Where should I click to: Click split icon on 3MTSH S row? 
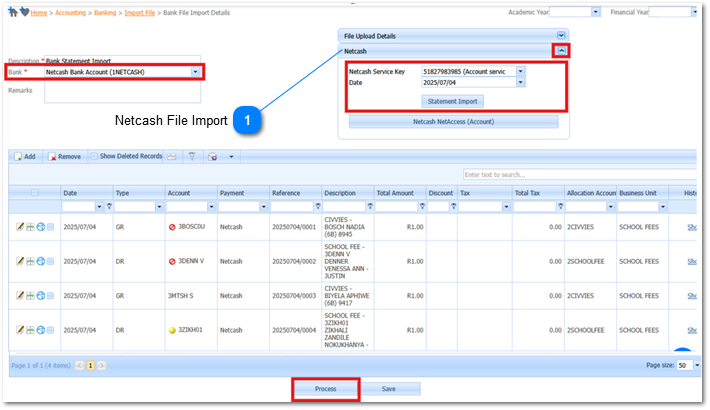[x=30, y=296]
